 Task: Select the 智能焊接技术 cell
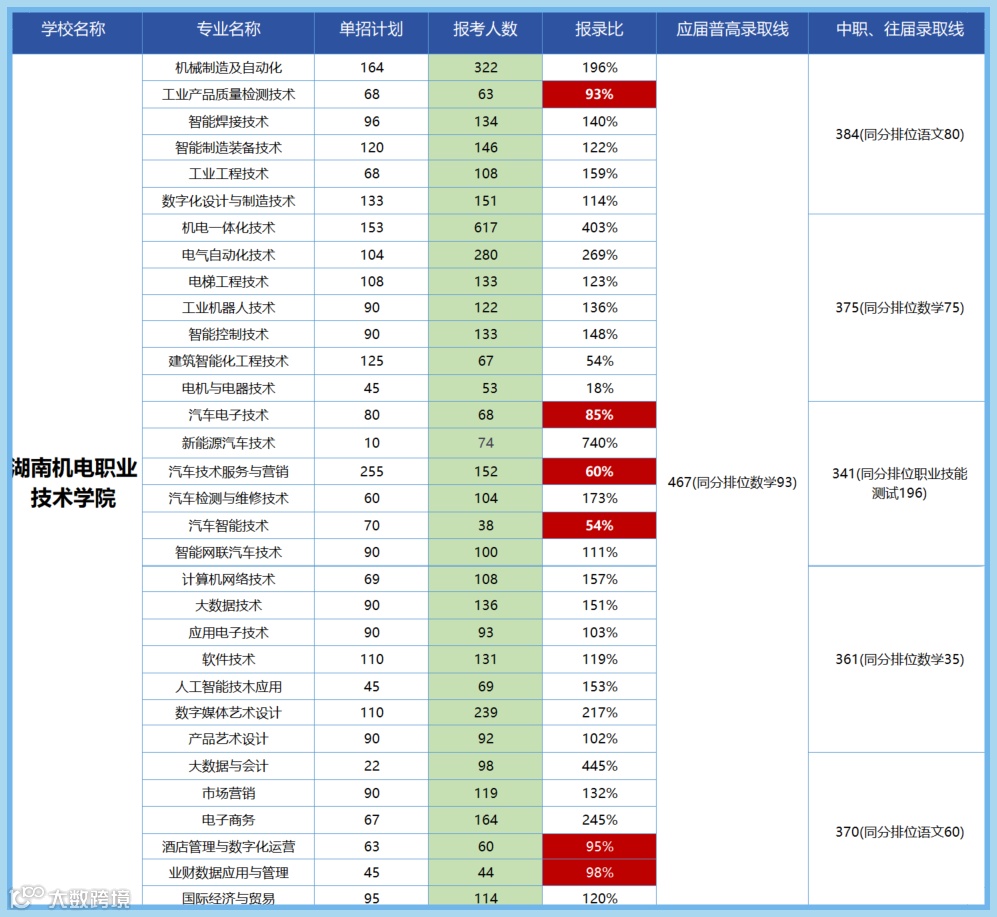pos(228,121)
